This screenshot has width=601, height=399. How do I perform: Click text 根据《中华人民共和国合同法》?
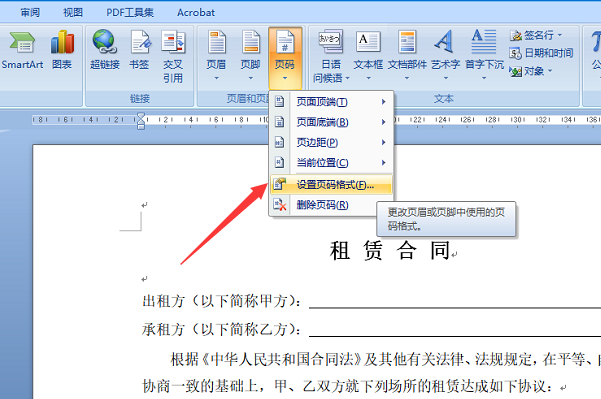[x=266, y=359]
